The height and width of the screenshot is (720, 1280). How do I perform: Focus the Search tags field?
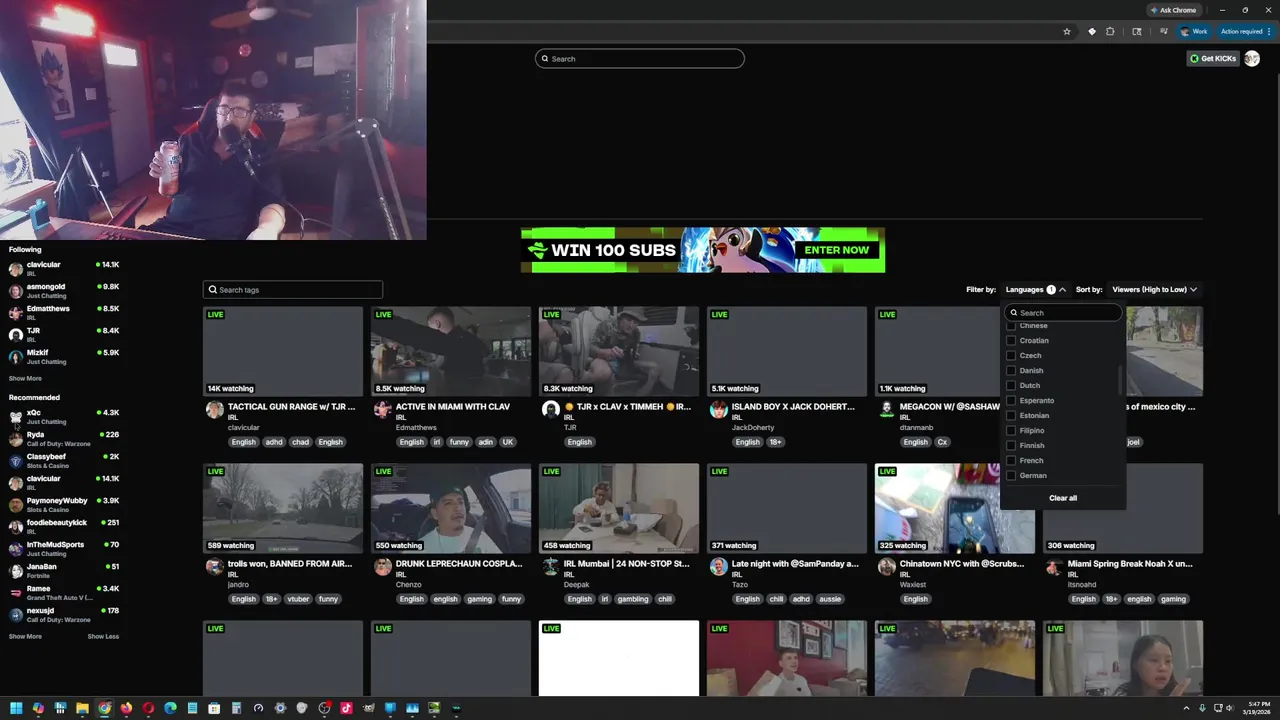click(x=293, y=289)
